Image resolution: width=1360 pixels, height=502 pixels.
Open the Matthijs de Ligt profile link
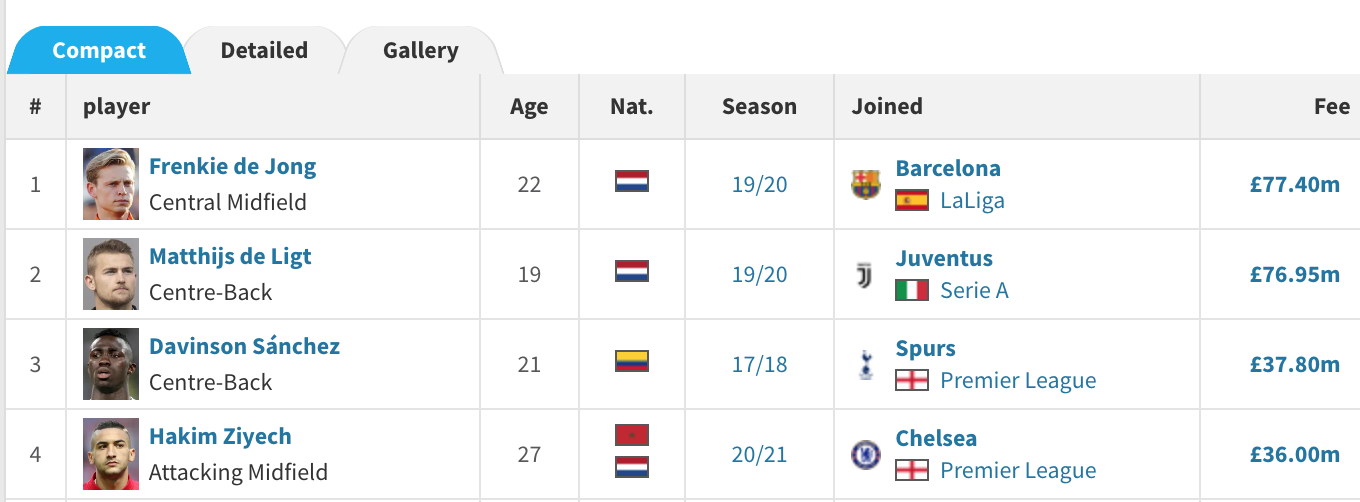click(x=230, y=257)
